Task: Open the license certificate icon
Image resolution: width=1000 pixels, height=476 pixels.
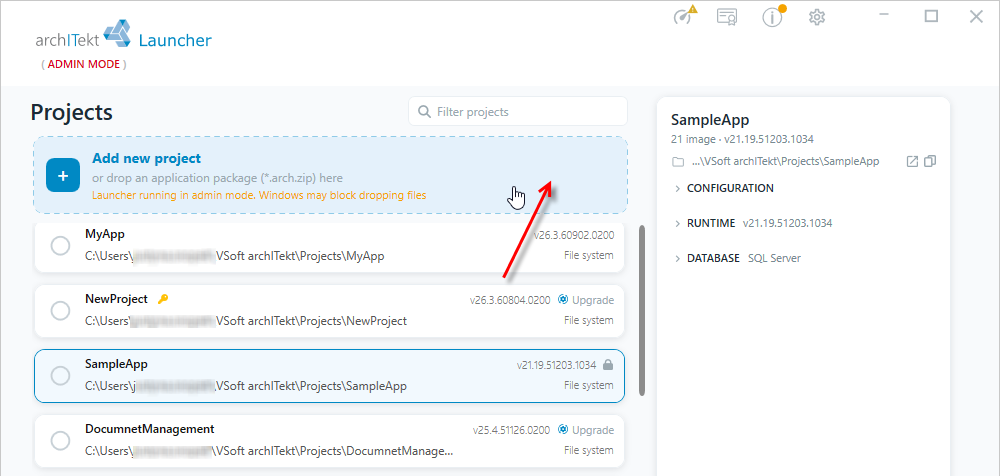Action: pyautogui.click(x=727, y=17)
